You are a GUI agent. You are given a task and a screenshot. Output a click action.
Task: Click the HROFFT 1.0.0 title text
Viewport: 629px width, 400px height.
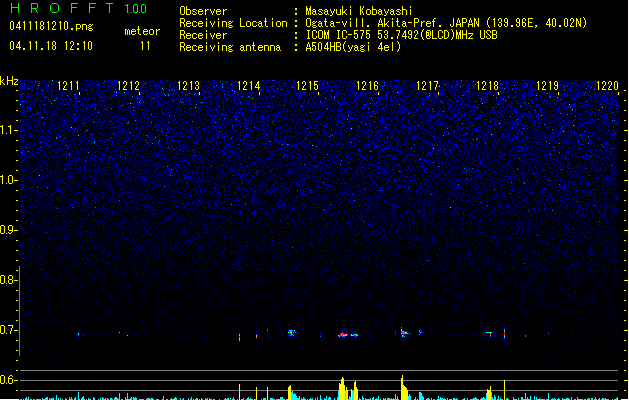tap(79, 8)
